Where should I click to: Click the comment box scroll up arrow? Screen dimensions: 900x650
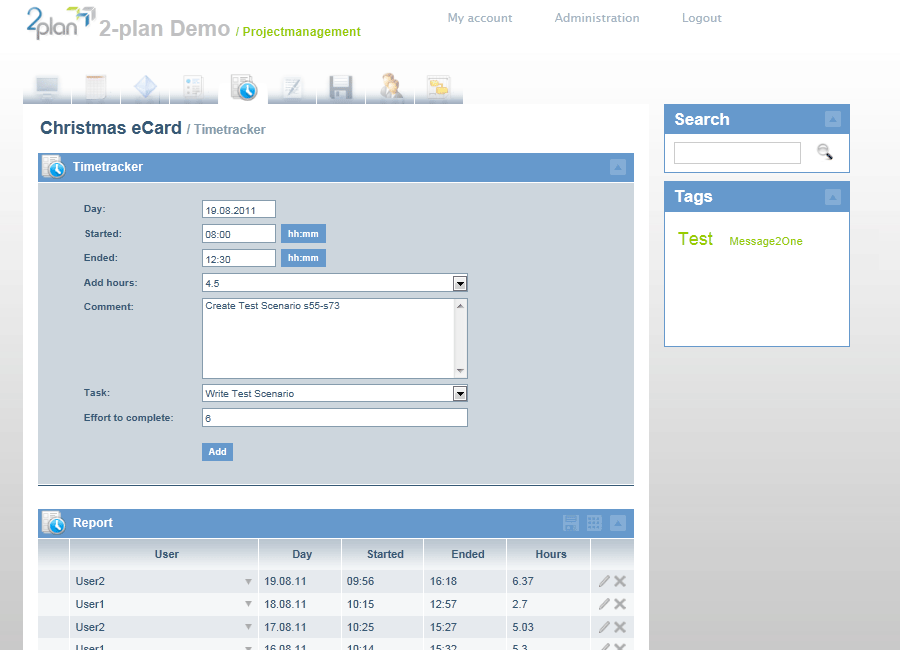(x=460, y=306)
